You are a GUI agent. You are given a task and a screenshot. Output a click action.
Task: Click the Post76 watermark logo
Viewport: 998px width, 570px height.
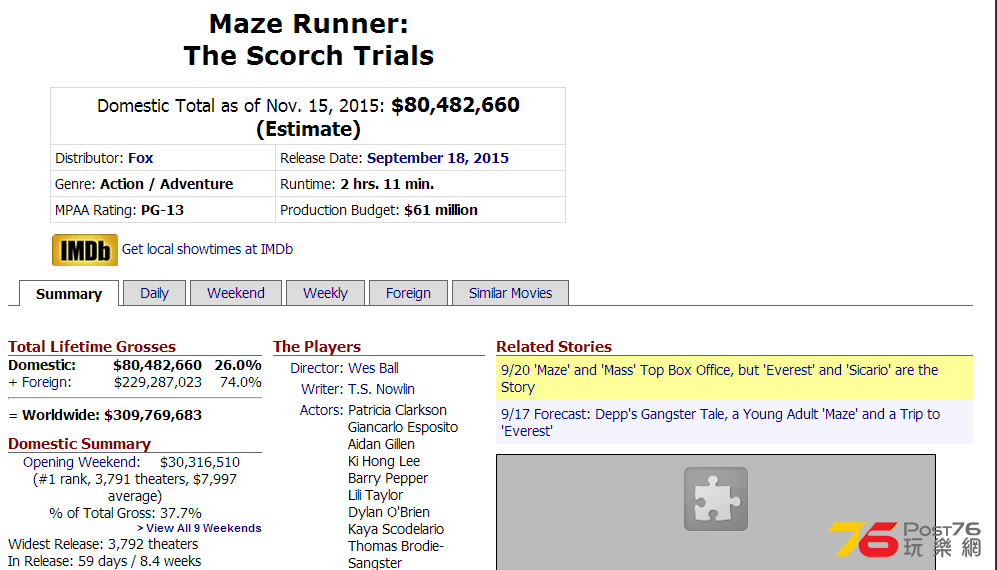pyautogui.click(x=904, y=539)
